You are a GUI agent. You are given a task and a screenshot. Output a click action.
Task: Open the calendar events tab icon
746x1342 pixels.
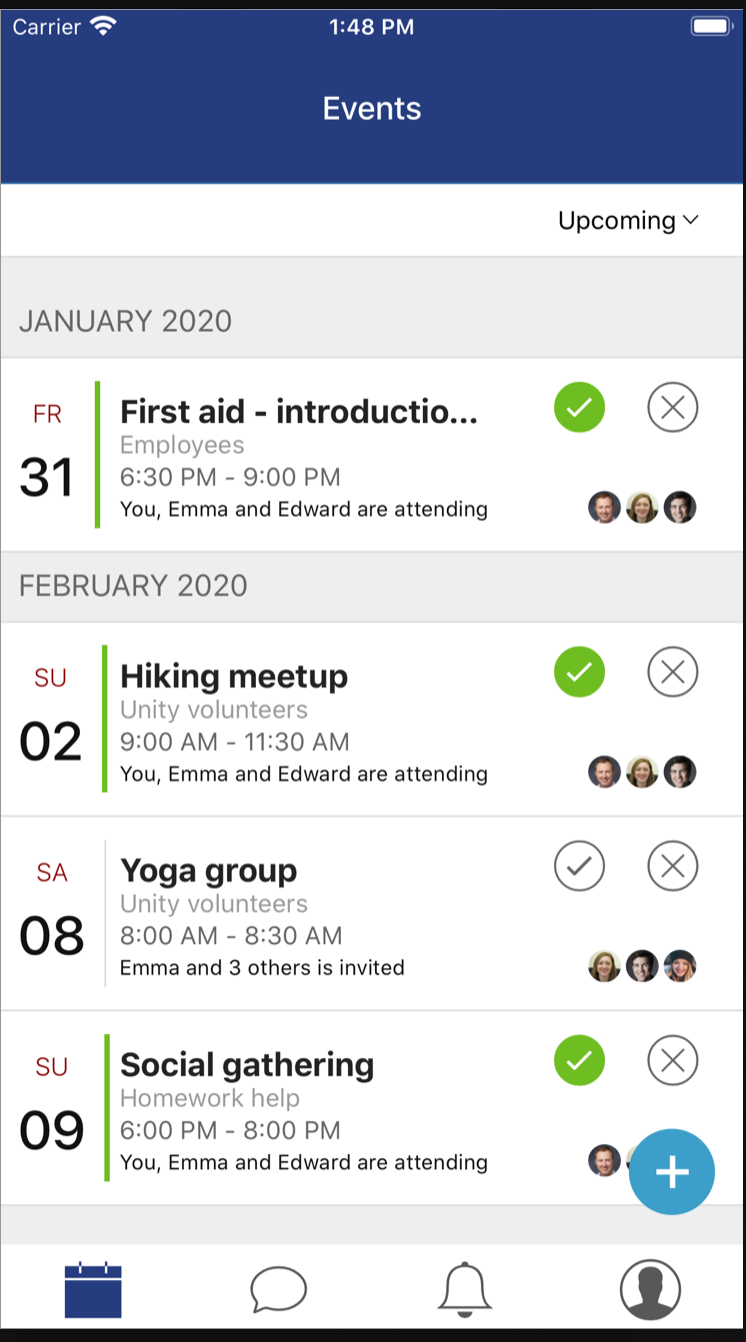(x=93, y=1290)
